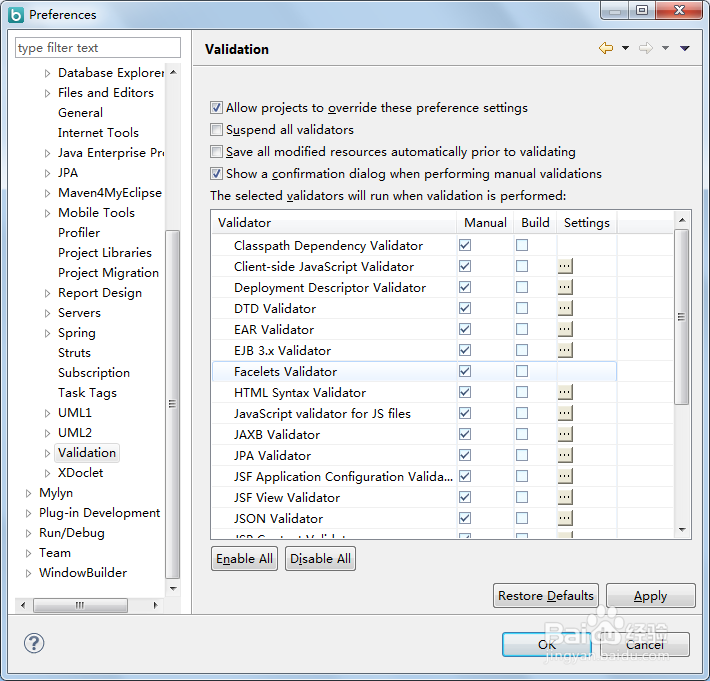Click the Disable All button
The image size is (710, 681).
[320, 559]
